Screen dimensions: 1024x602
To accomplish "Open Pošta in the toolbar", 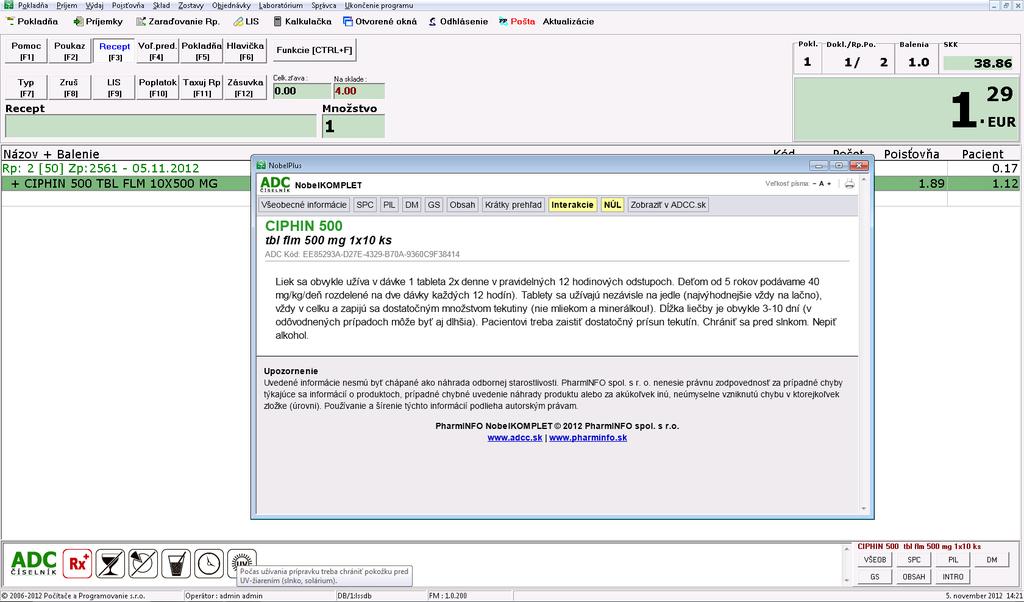I will pyautogui.click(x=517, y=22).
